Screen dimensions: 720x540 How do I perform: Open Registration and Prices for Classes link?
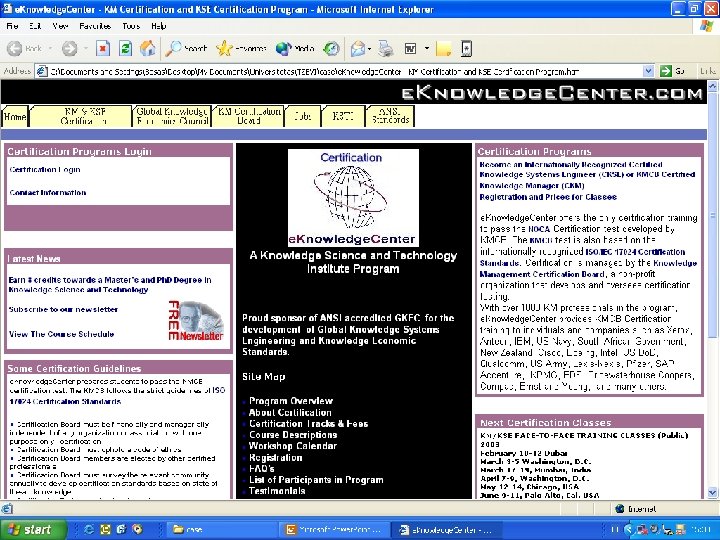[548, 197]
